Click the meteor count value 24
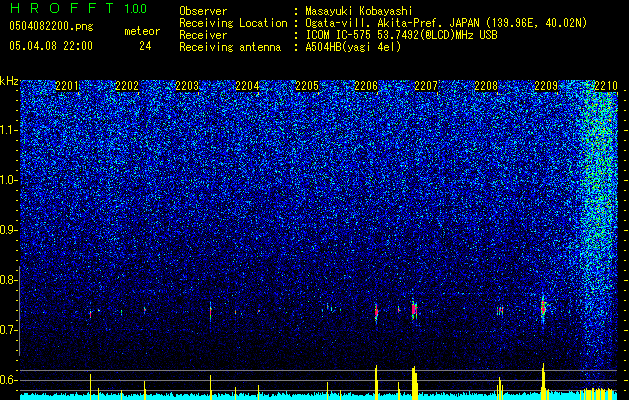Image resolution: width=629 pixels, height=400 pixels. click(145, 46)
